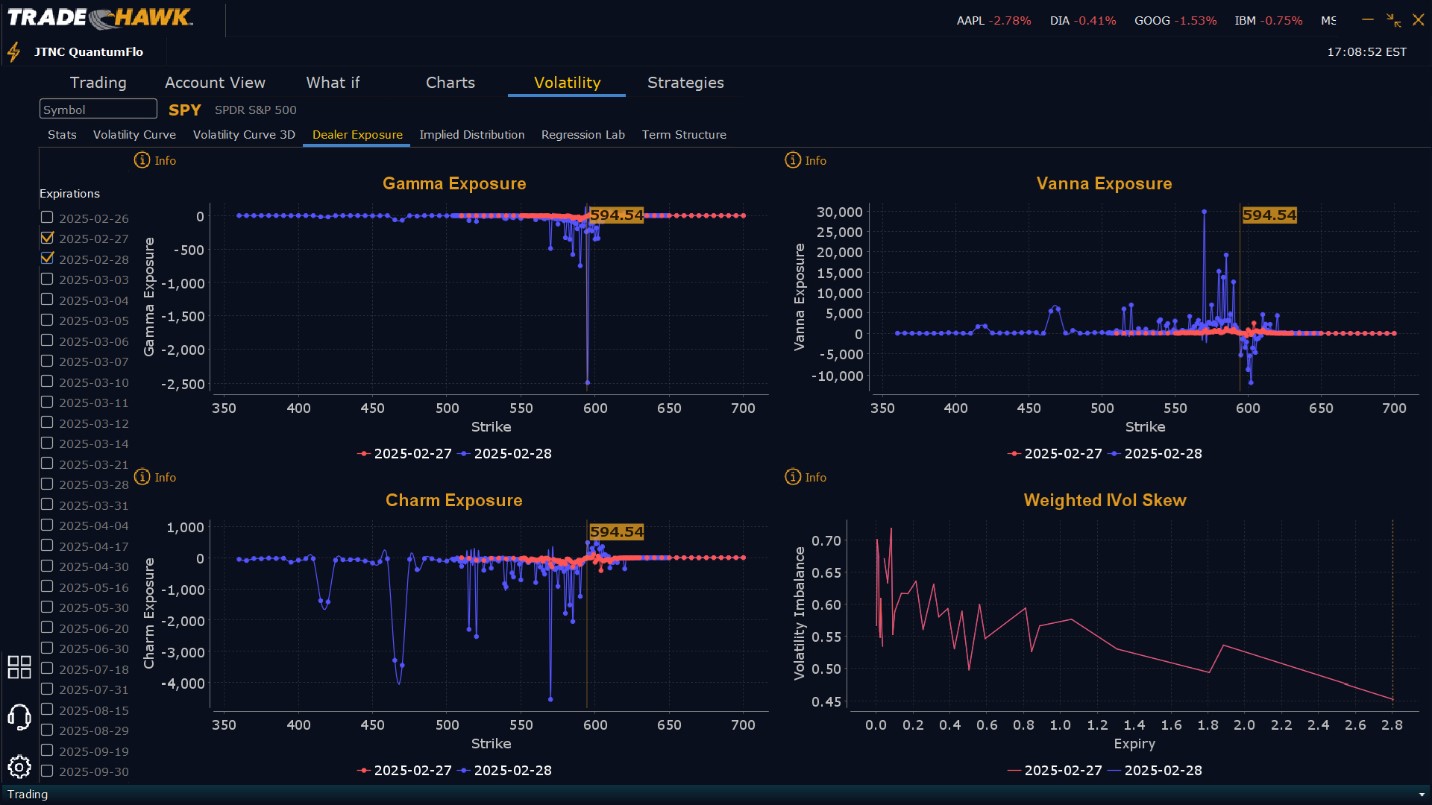Viewport: 1432px width, 805px height.
Task: Click the Info icon above Vanna Exposure
Action: click(793, 160)
